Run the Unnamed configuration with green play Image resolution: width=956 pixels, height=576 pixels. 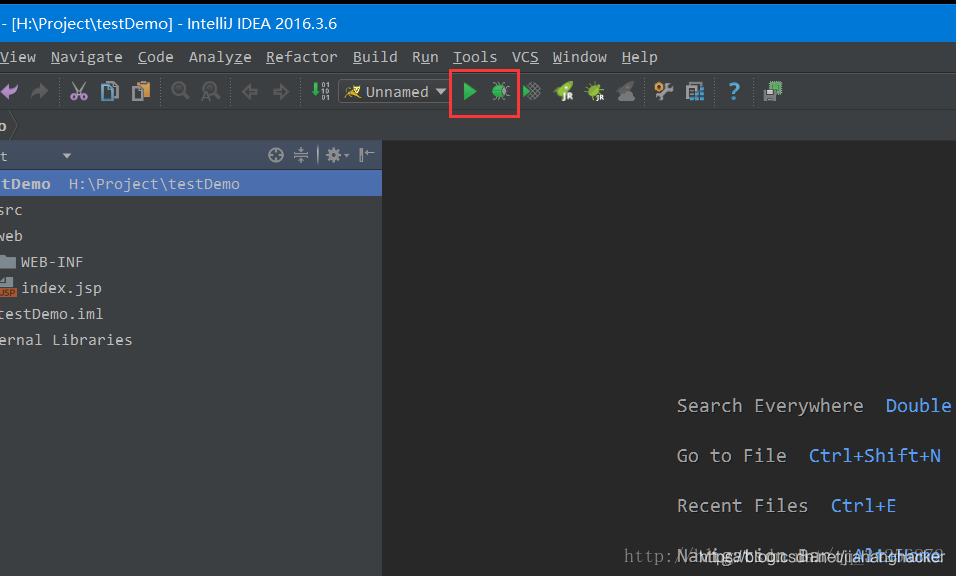point(469,91)
